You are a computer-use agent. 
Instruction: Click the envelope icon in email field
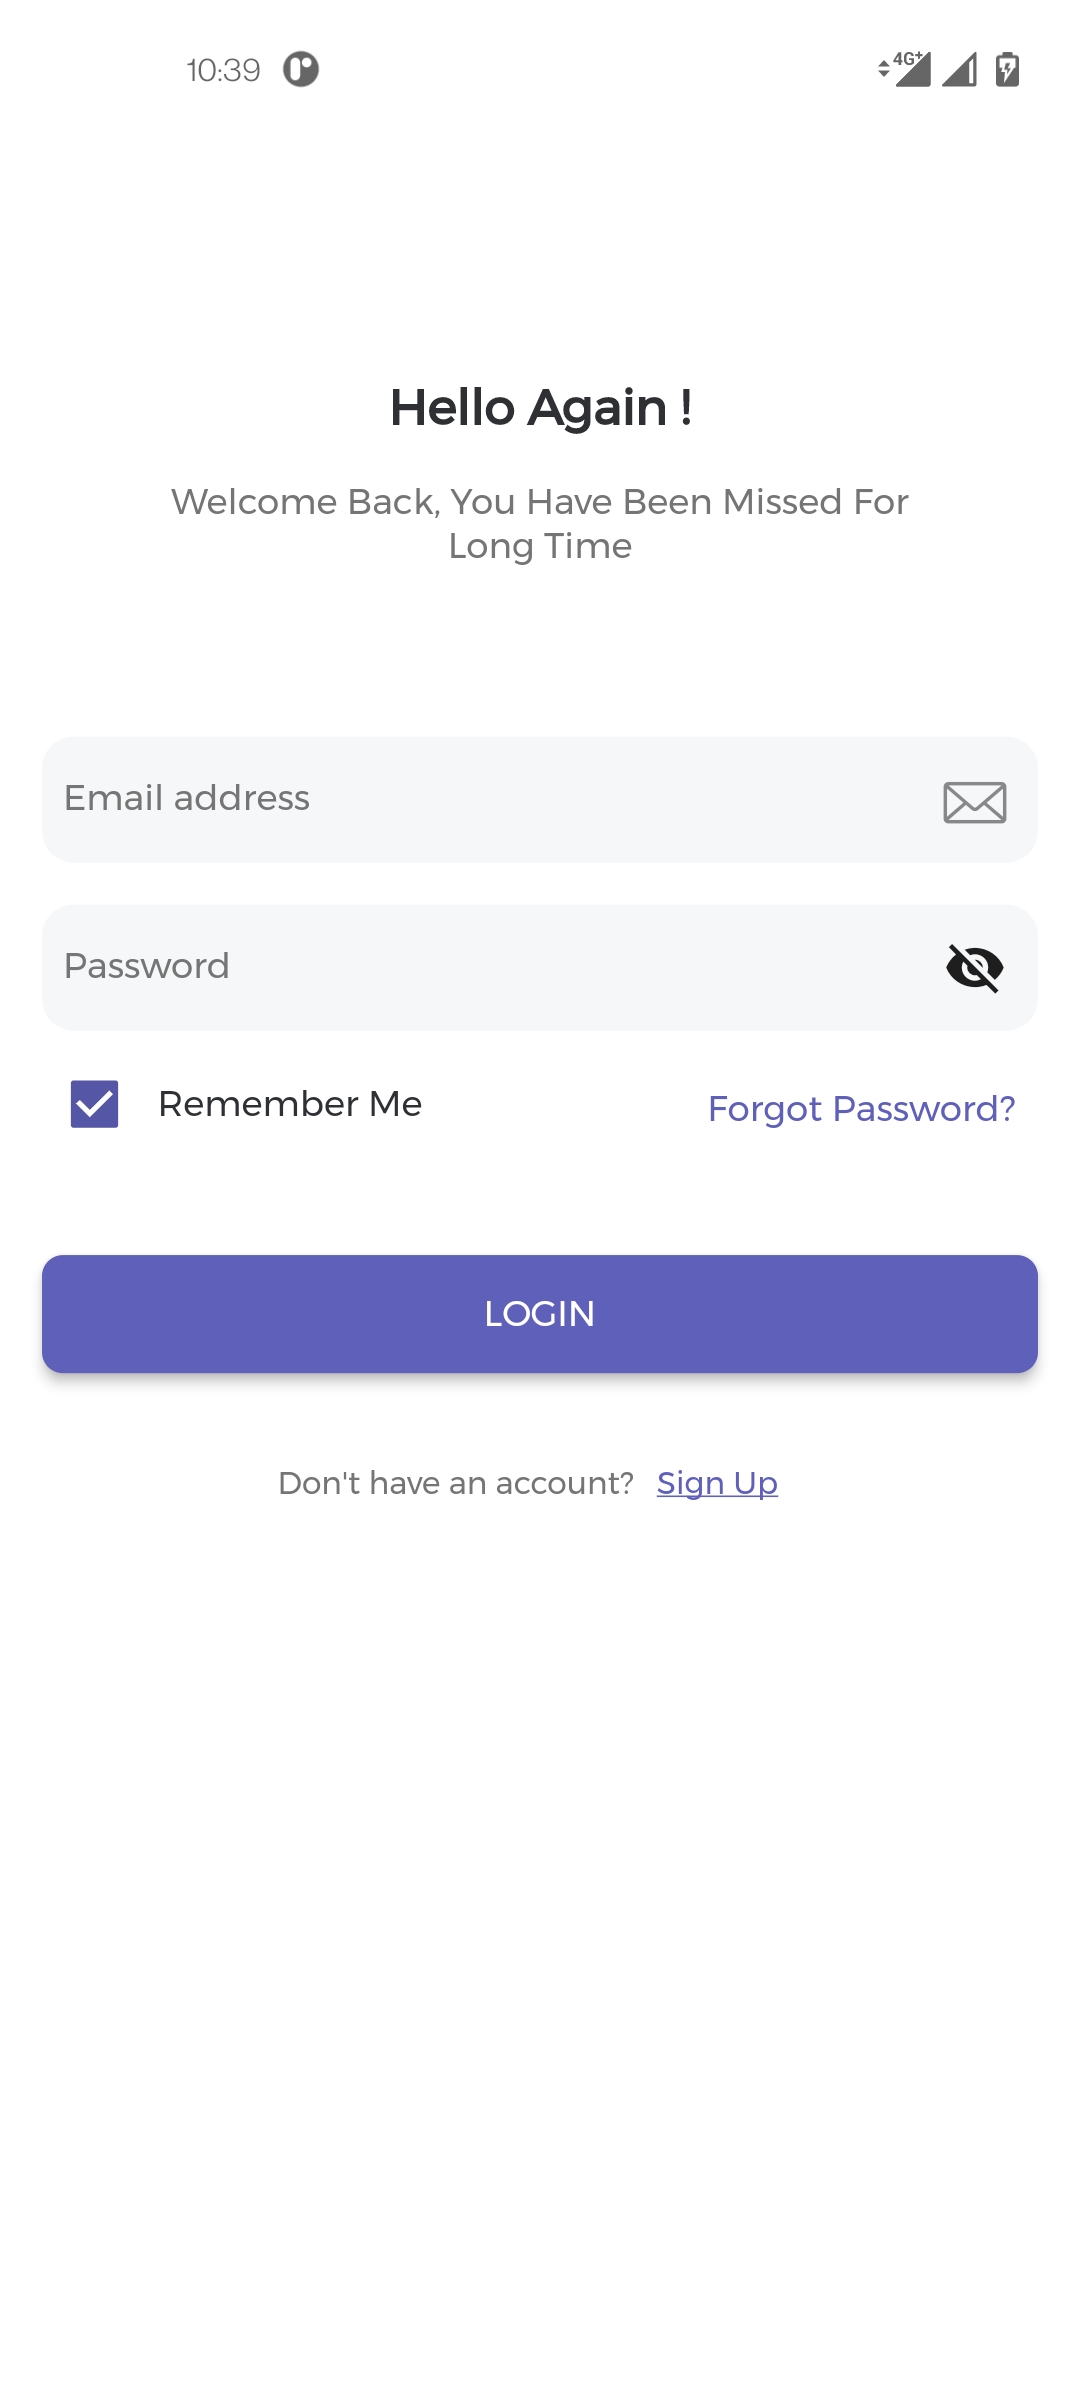pos(974,802)
